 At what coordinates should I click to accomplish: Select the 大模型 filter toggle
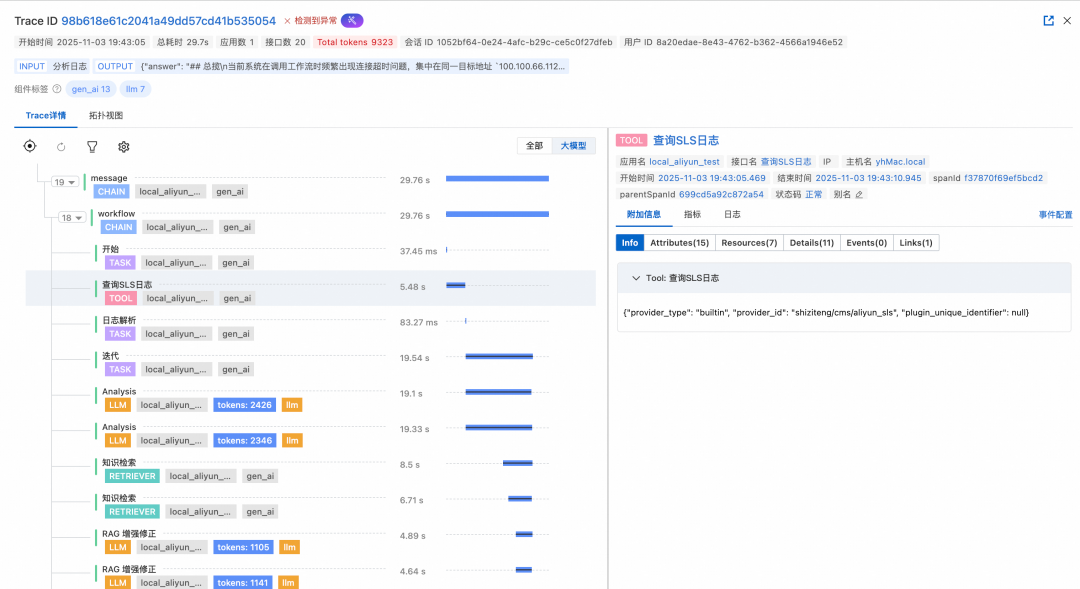click(x=574, y=146)
